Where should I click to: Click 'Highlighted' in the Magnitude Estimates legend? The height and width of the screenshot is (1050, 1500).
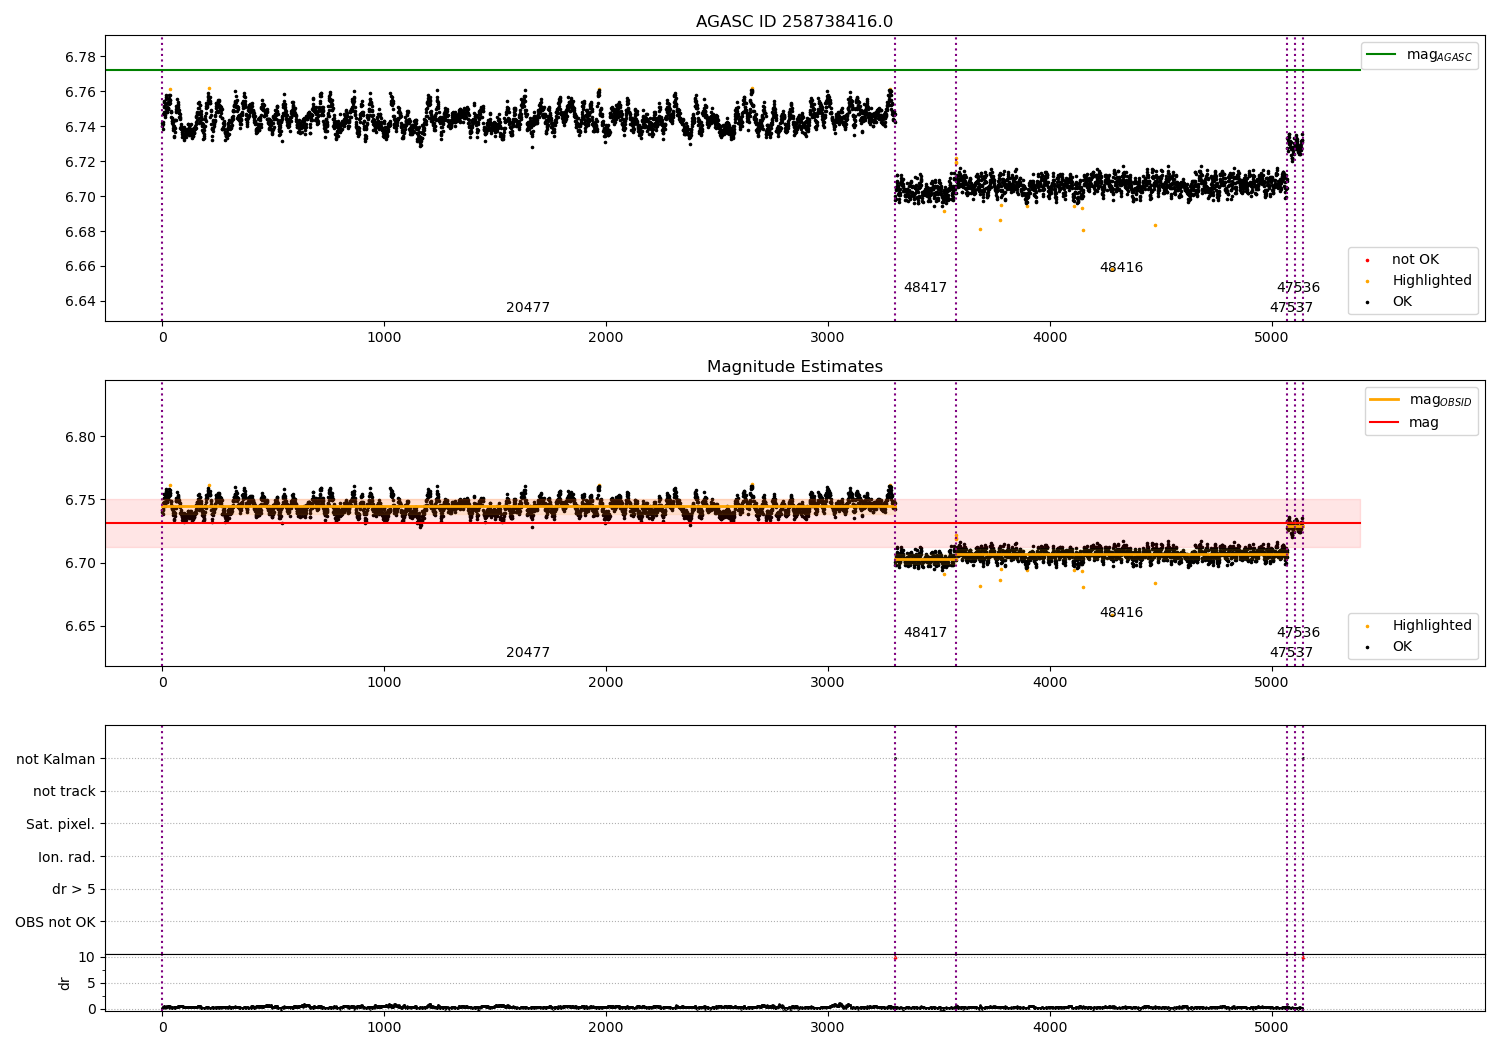[x=1432, y=626]
